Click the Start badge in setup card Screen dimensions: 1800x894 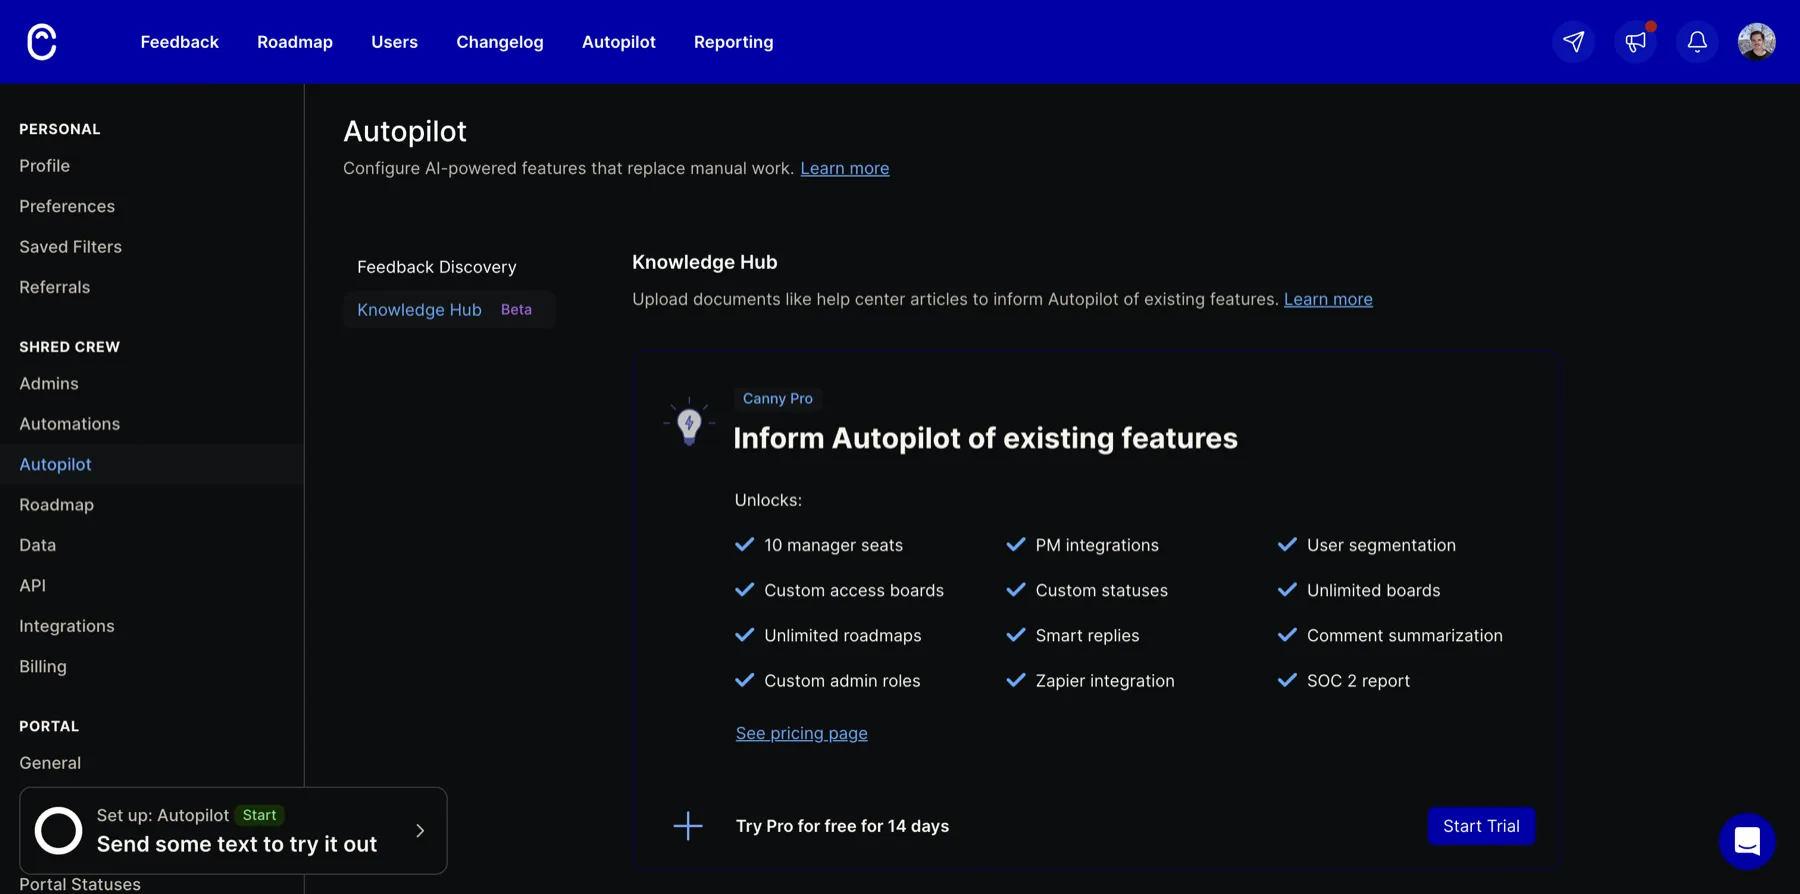pyautogui.click(x=260, y=815)
